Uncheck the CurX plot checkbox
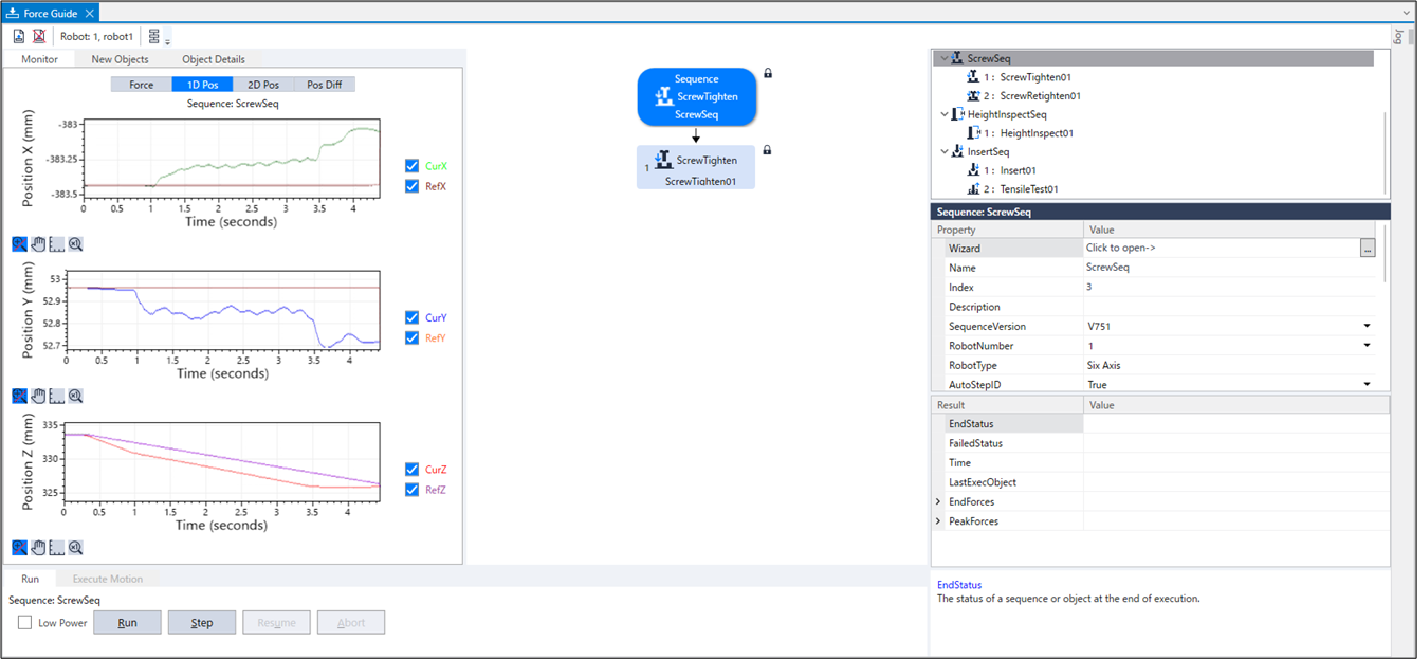 (x=412, y=166)
